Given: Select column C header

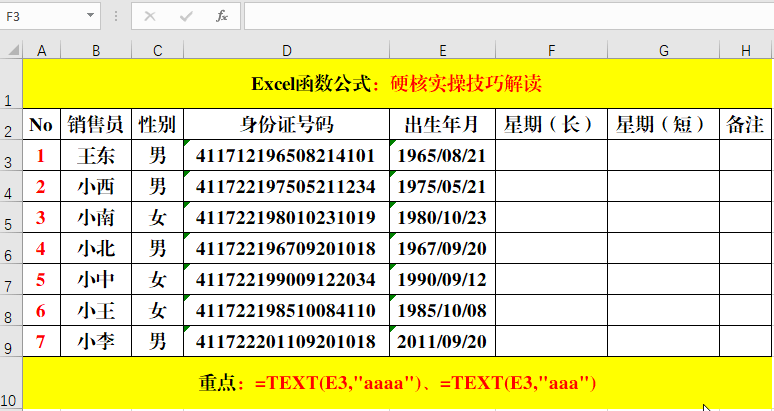Looking at the screenshot, I should (x=157, y=50).
